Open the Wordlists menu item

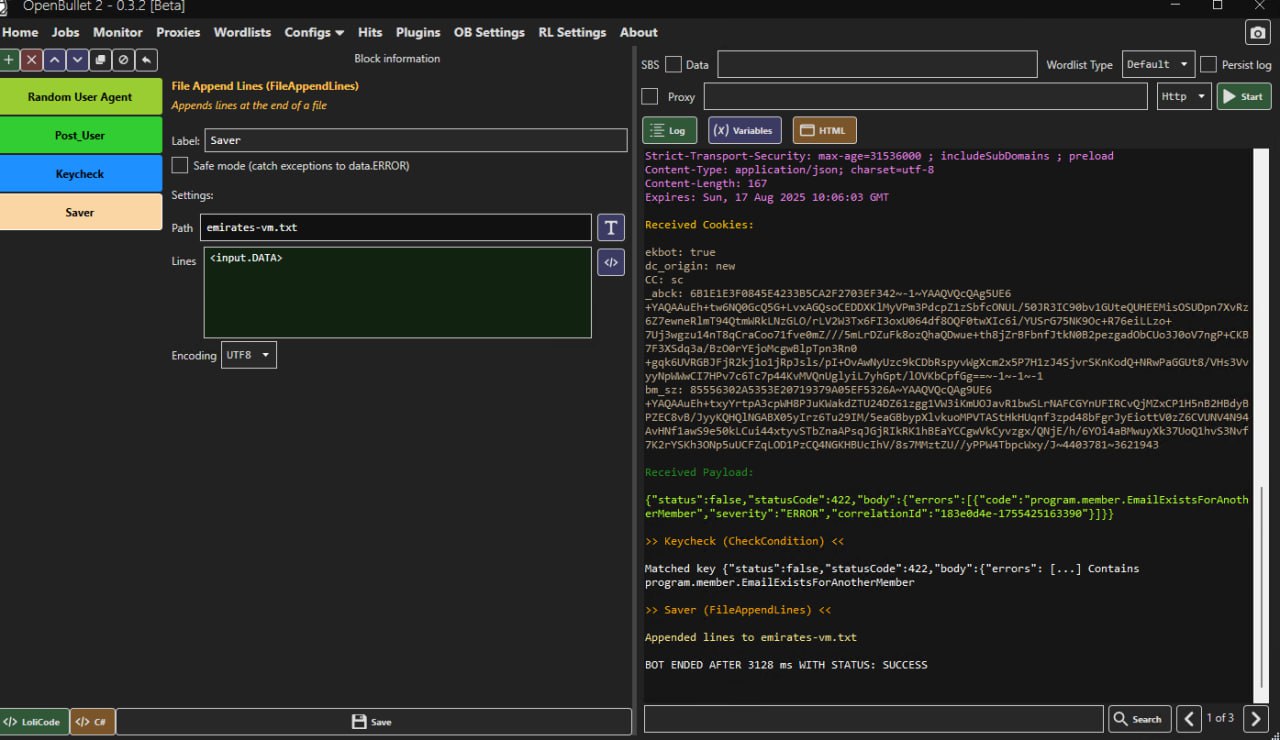tap(242, 32)
